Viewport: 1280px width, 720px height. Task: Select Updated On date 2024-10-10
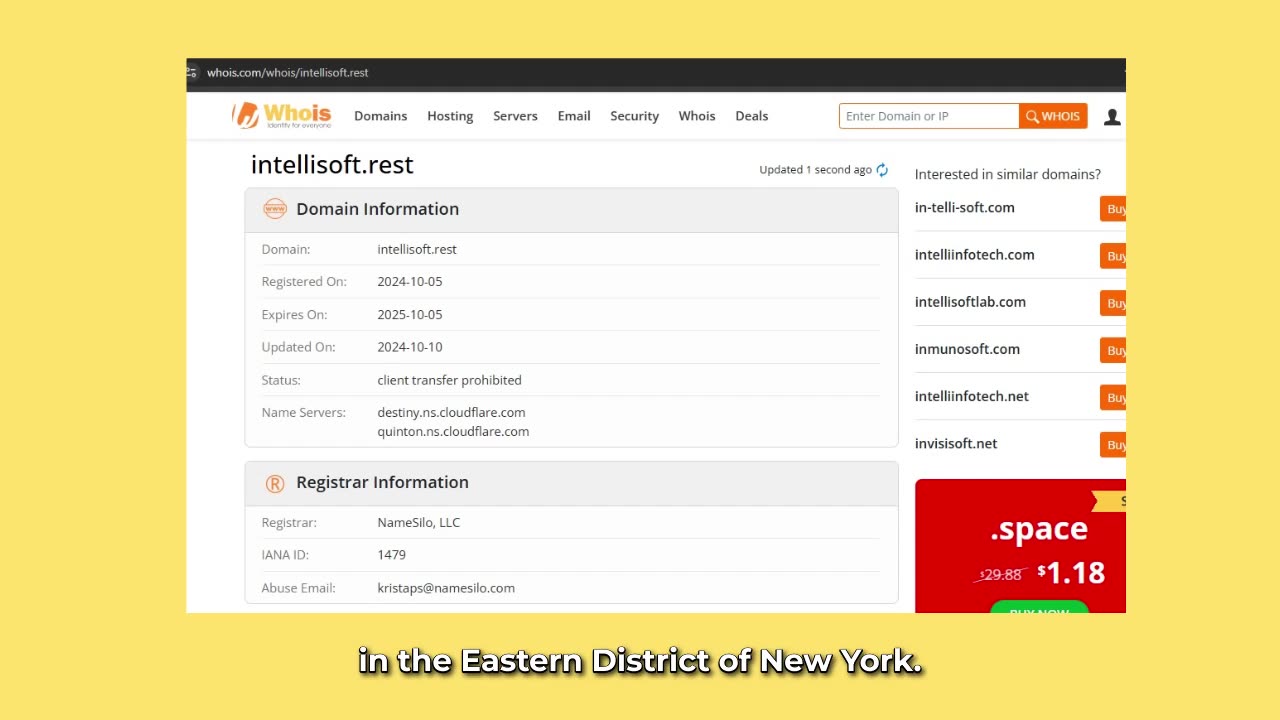[x=410, y=347]
